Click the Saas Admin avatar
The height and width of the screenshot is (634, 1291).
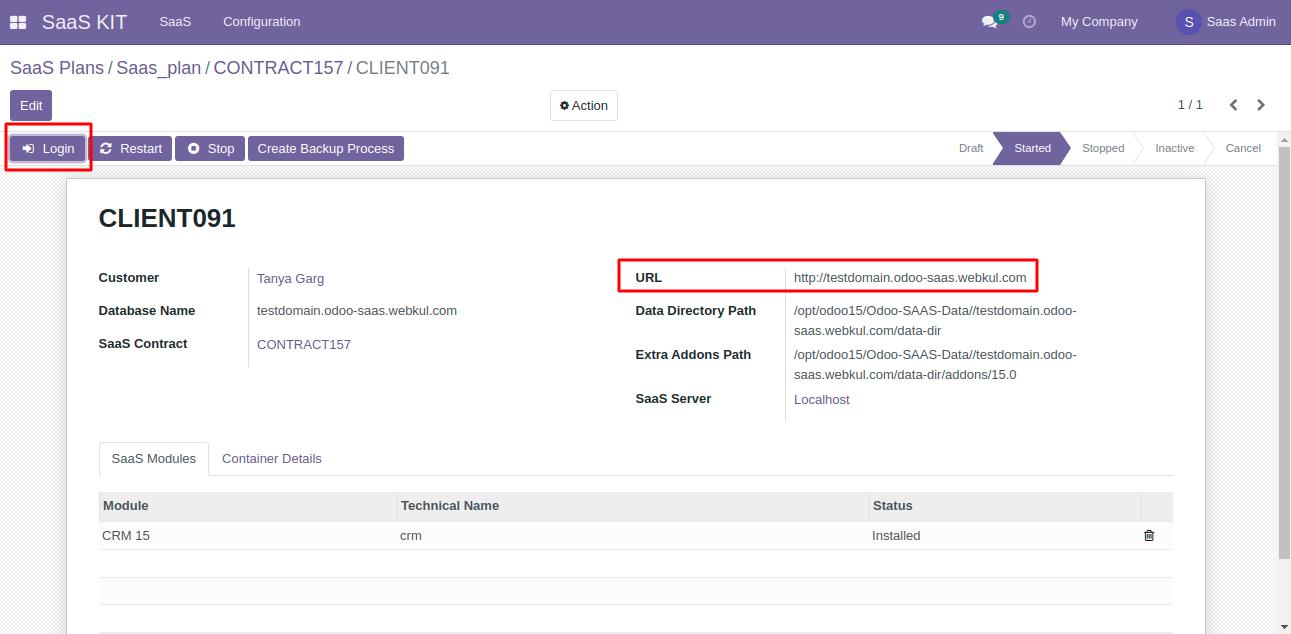pyautogui.click(x=1188, y=21)
